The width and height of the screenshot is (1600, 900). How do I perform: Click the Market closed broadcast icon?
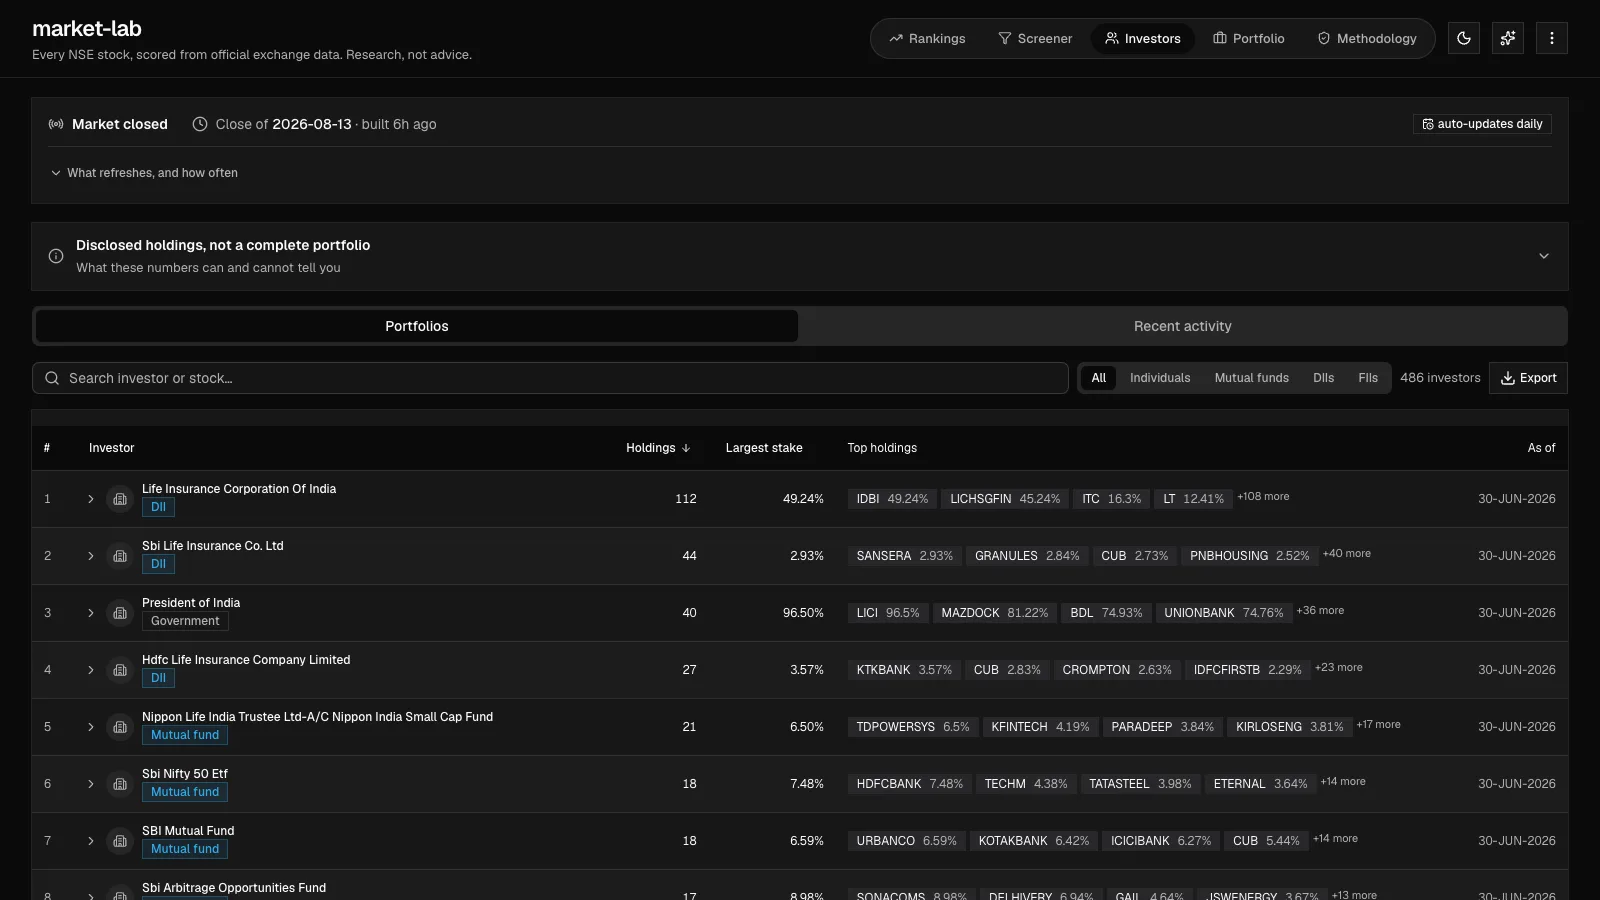56,124
